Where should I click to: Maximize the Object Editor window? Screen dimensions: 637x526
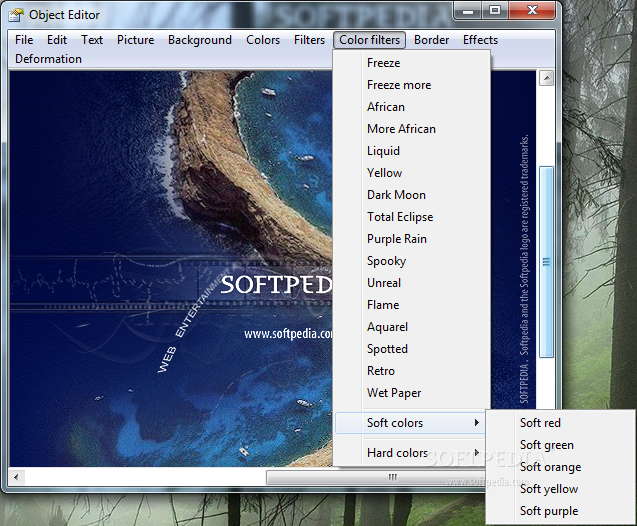[495, 11]
